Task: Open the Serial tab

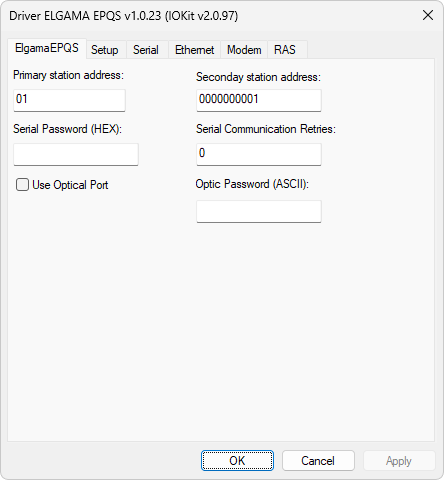Action: 146,50
